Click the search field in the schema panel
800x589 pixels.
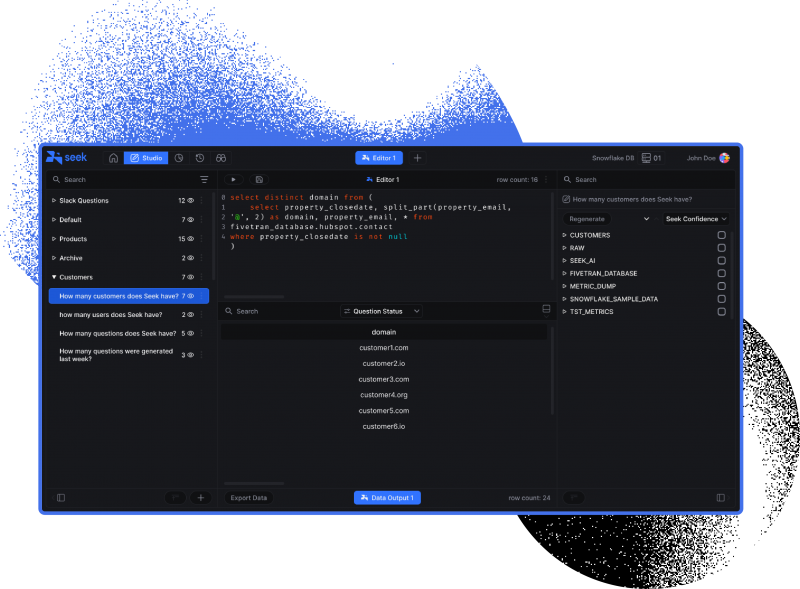[x=620, y=179]
